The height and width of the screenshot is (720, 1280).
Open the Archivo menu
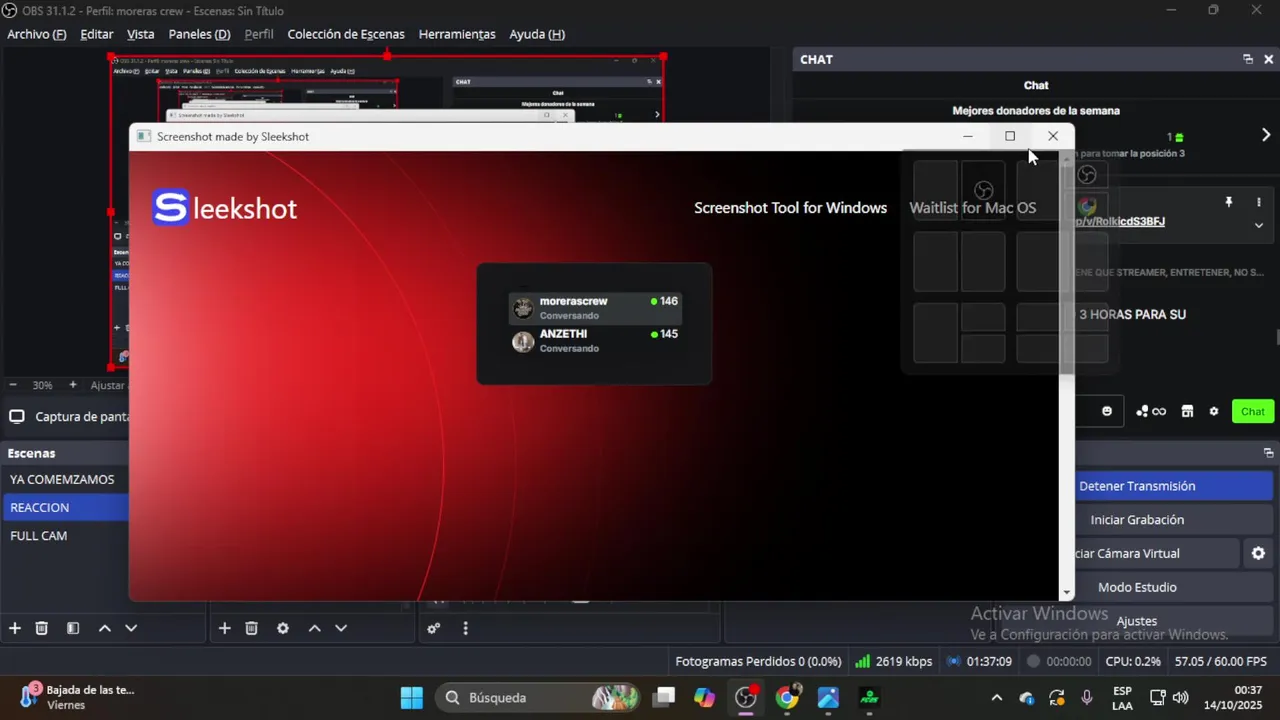click(36, 34)
